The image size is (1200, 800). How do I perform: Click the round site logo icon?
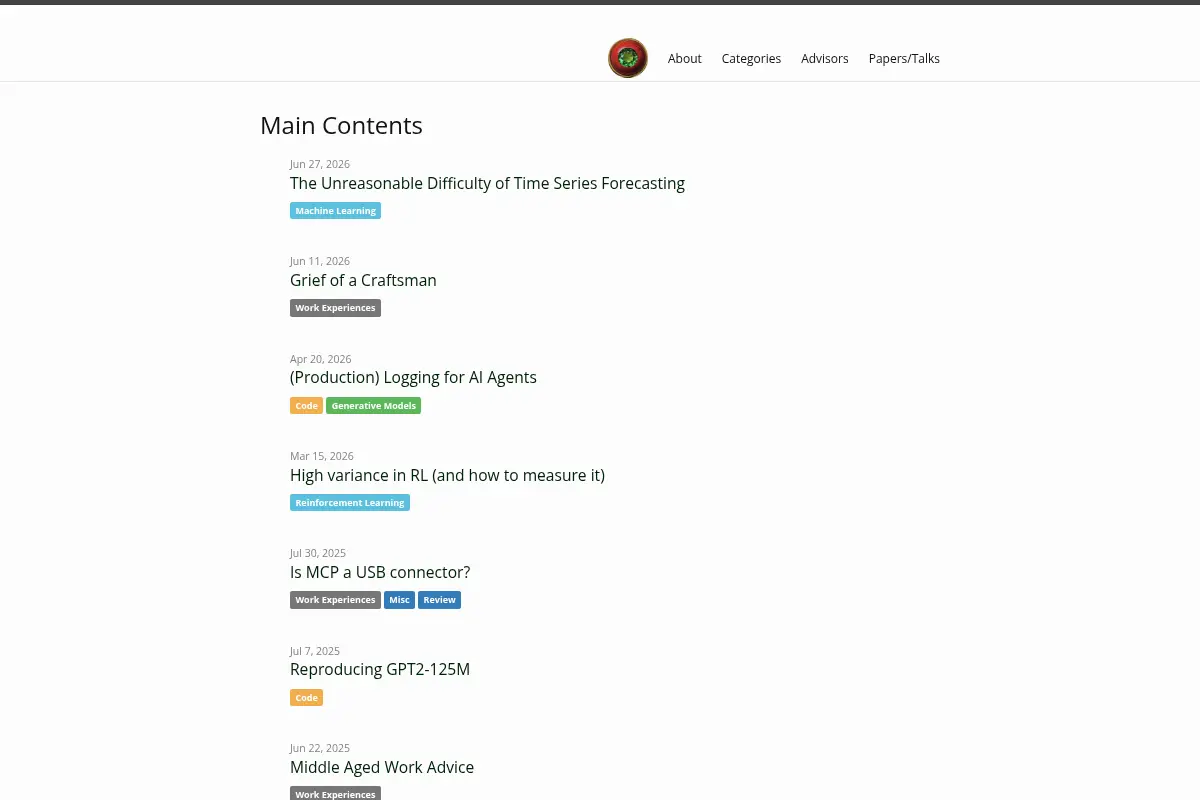point(628,58)
